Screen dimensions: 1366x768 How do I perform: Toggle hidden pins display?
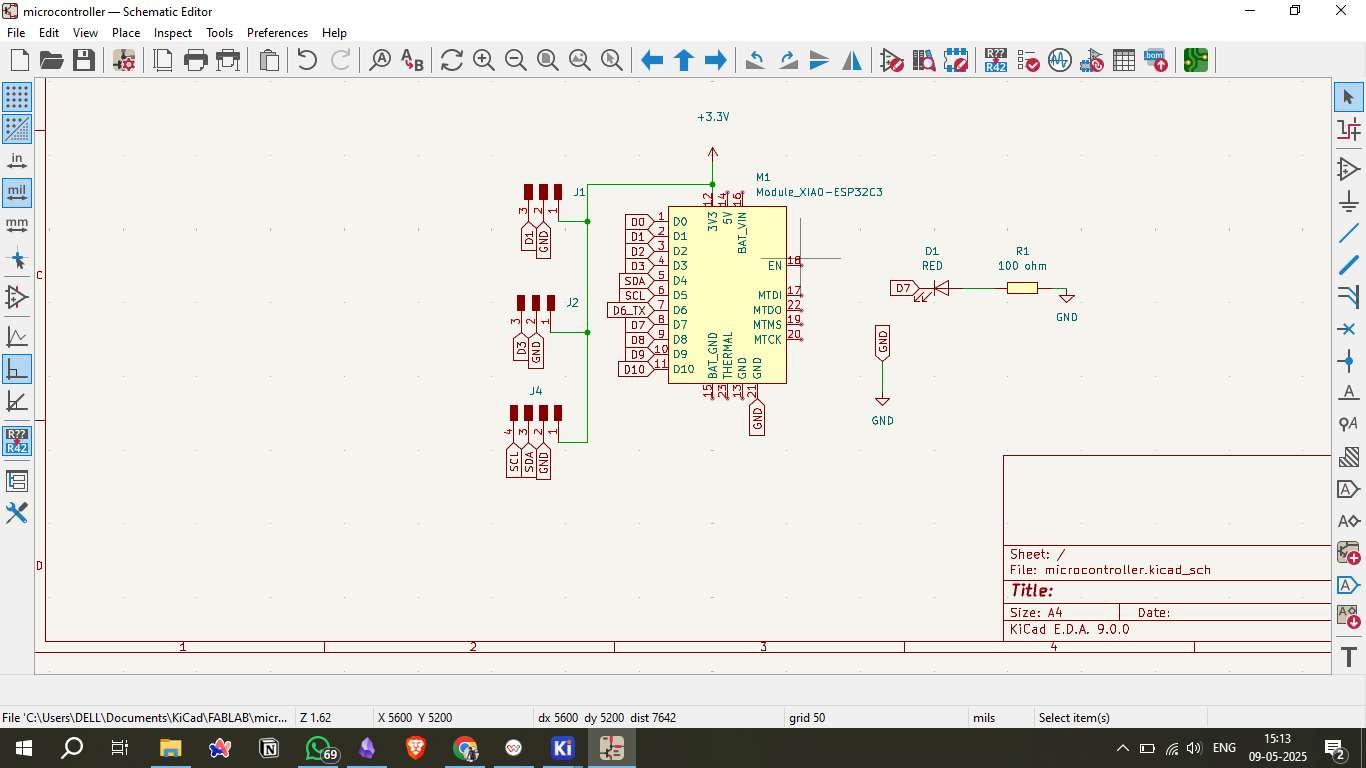[17, 297]
